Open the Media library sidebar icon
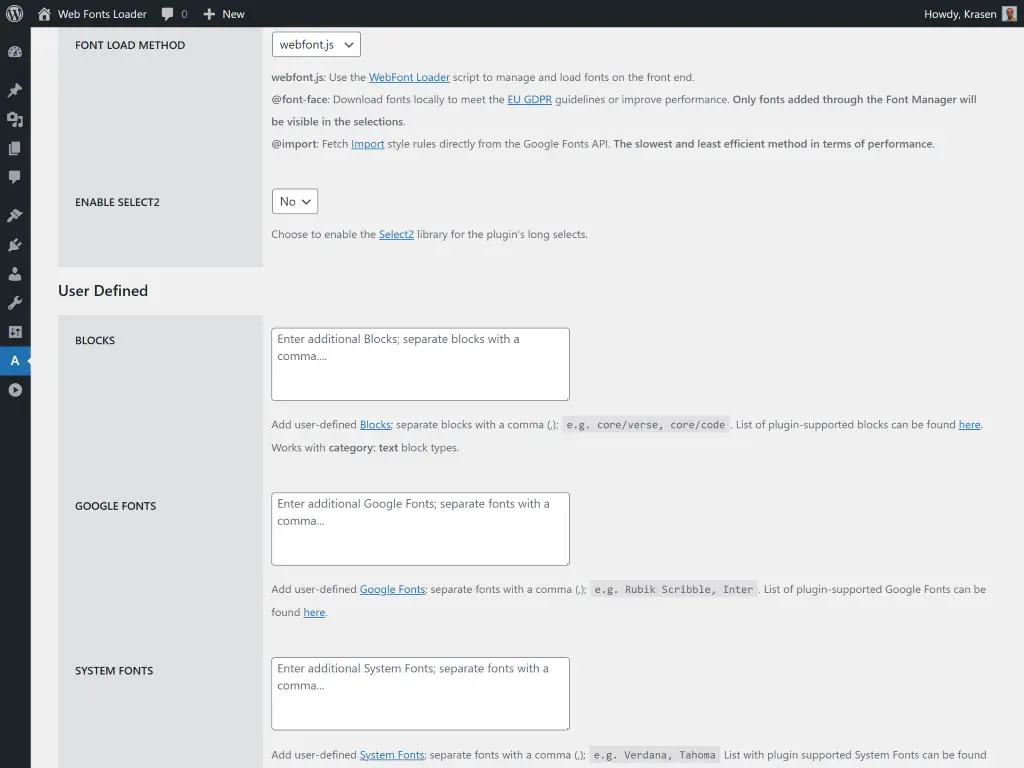The width and height of the screenshot is (1024, 768). [x=15, y=119]
